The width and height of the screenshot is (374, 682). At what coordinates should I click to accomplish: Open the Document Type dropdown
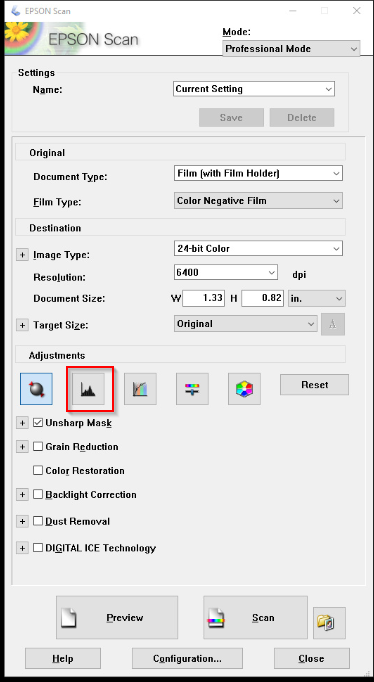click(x=258, y=173)
